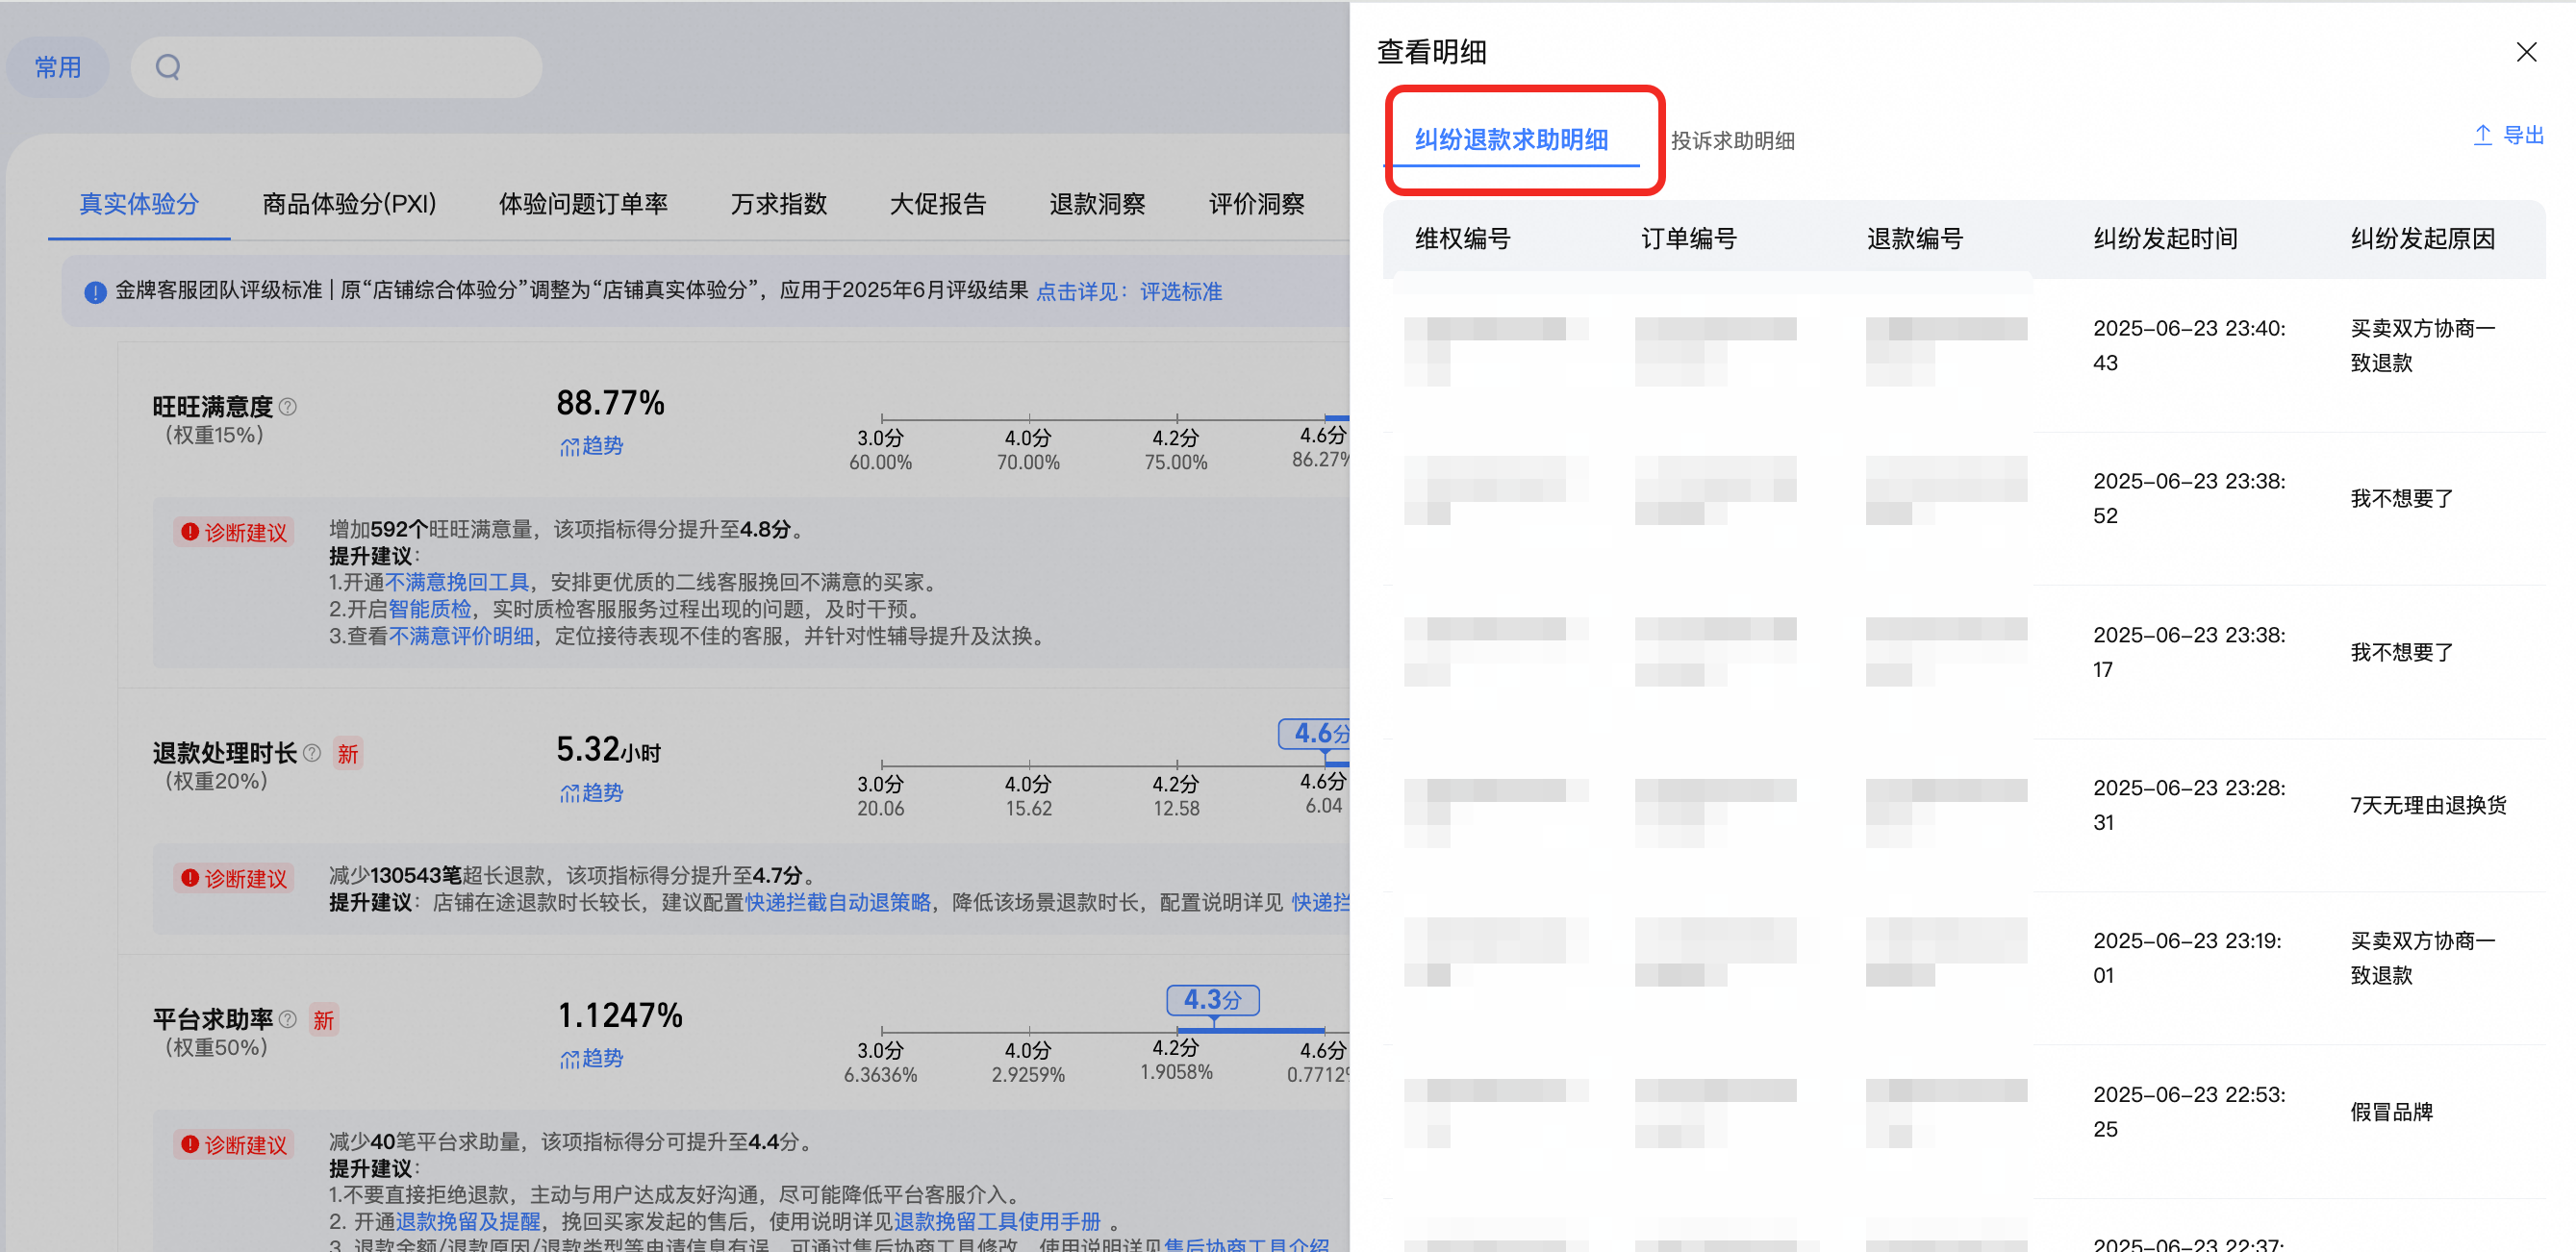
Task: Open 不满意挽回工具 link
Action: click(457, 582)
